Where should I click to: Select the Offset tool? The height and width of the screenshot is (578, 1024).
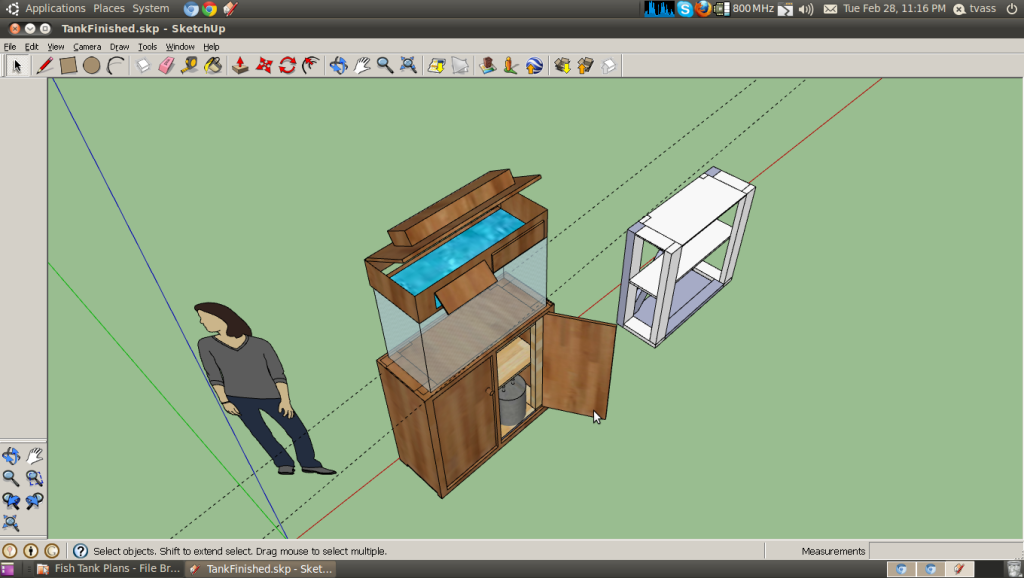pos(311,65)
